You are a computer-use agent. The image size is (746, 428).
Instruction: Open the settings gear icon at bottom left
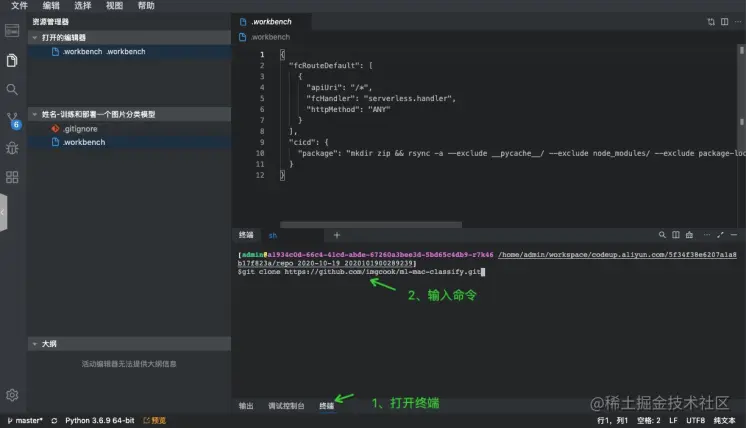12,395
